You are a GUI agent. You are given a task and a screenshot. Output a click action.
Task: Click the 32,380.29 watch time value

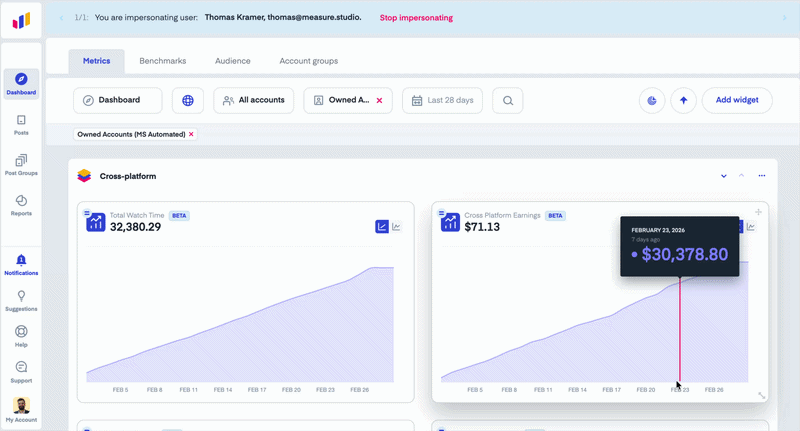(136, 227)
